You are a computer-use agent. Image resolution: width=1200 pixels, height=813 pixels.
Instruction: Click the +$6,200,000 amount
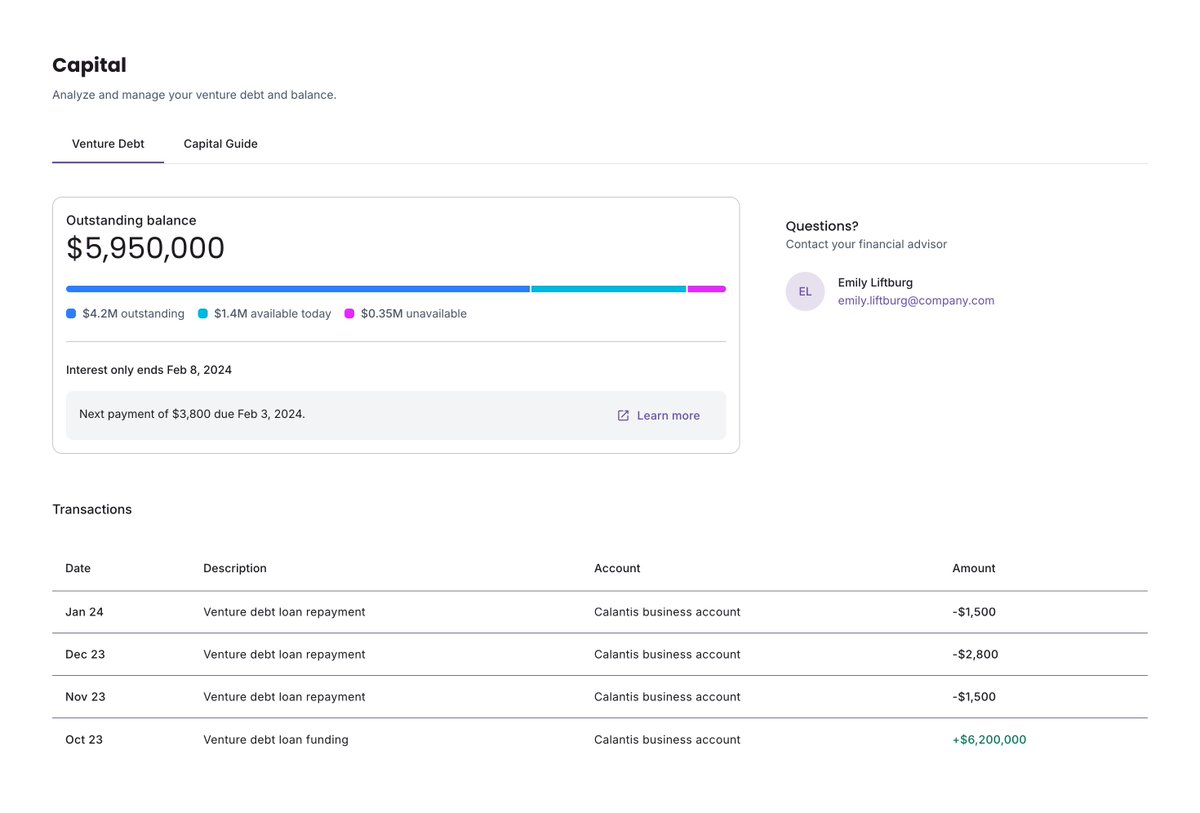(989, 740)
